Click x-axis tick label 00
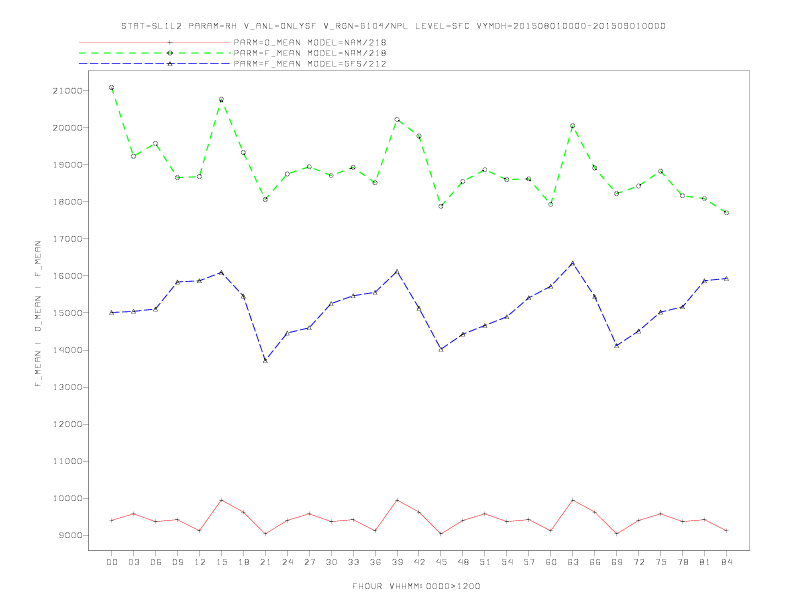 pyautogui.click(x=112, y=562)
